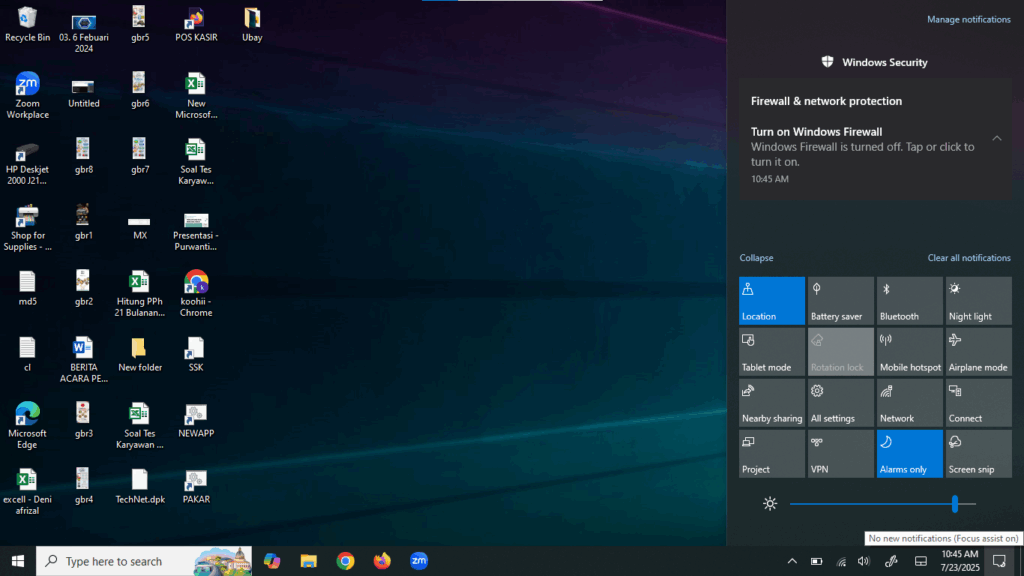Select the TechNet.dpk file icon
1024x576 pixels.
click(x=140, y=487)
